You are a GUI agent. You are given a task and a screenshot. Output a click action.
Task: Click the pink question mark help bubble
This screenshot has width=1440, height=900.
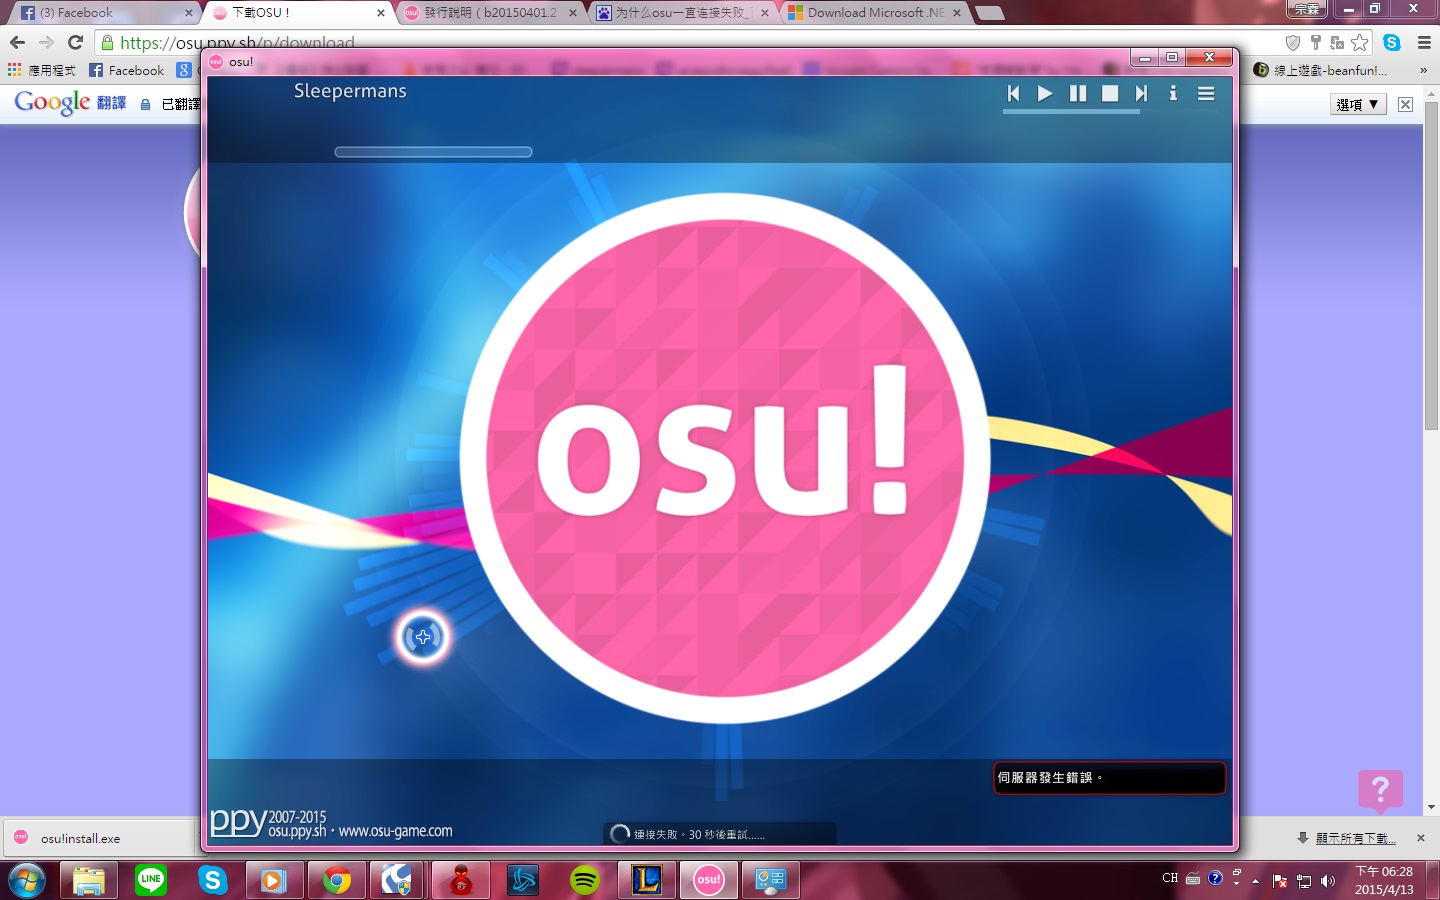[1380, 790]
